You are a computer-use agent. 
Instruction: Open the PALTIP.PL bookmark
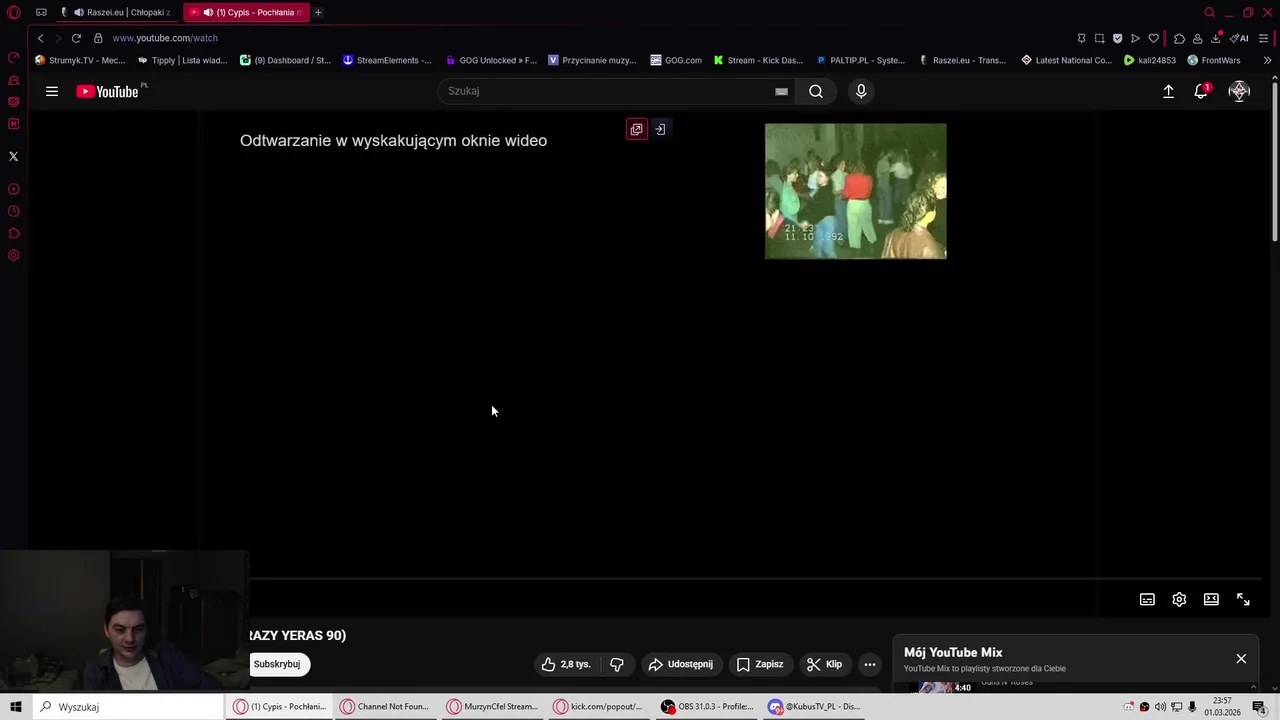point(860,60)
